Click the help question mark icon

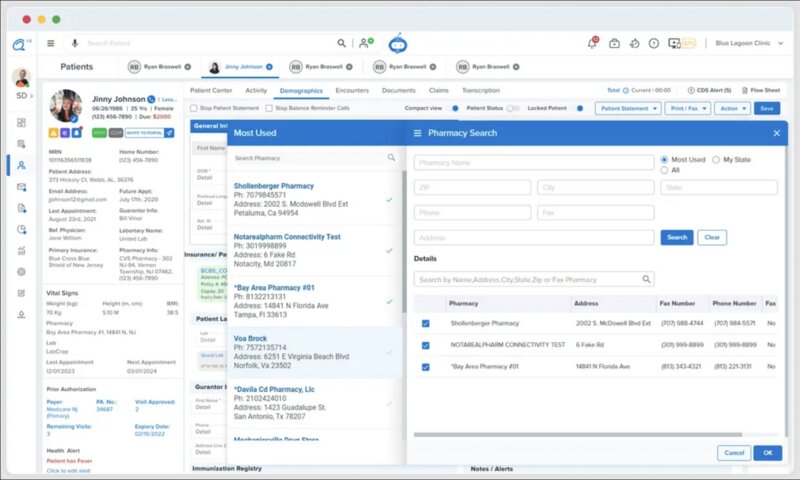tap(653, 43)
